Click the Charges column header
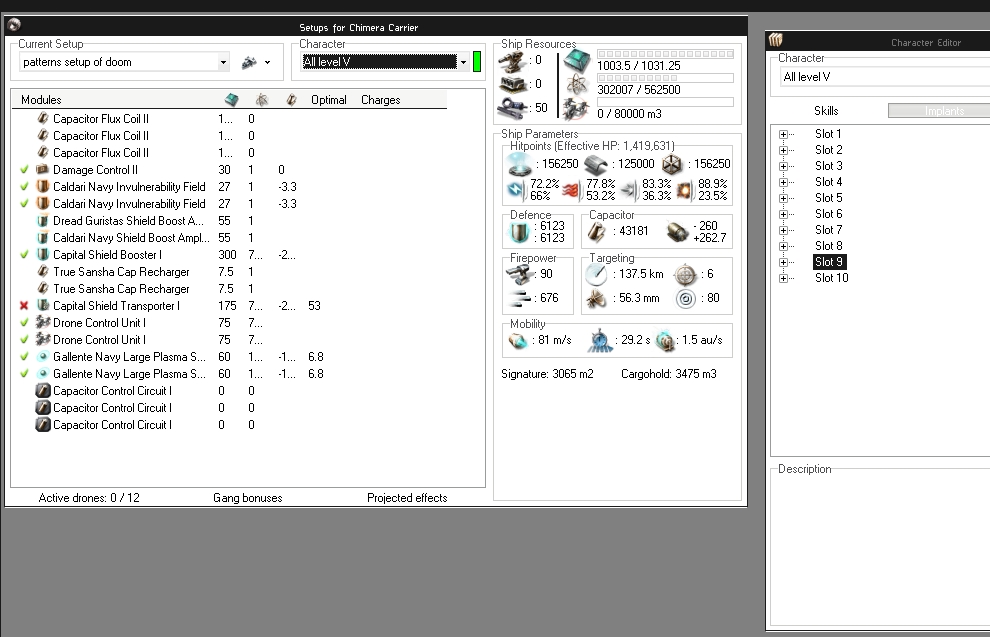 tap(381, 100)
